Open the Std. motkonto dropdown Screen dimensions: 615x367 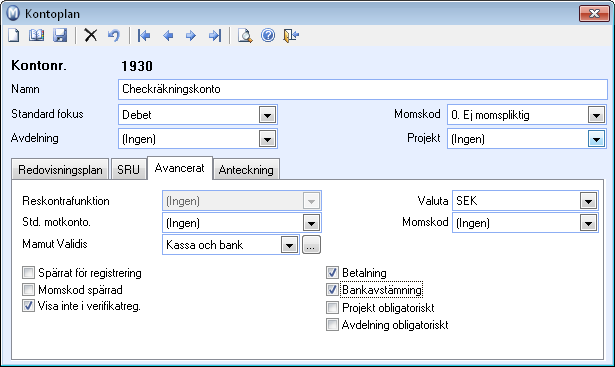coord(311,223)
